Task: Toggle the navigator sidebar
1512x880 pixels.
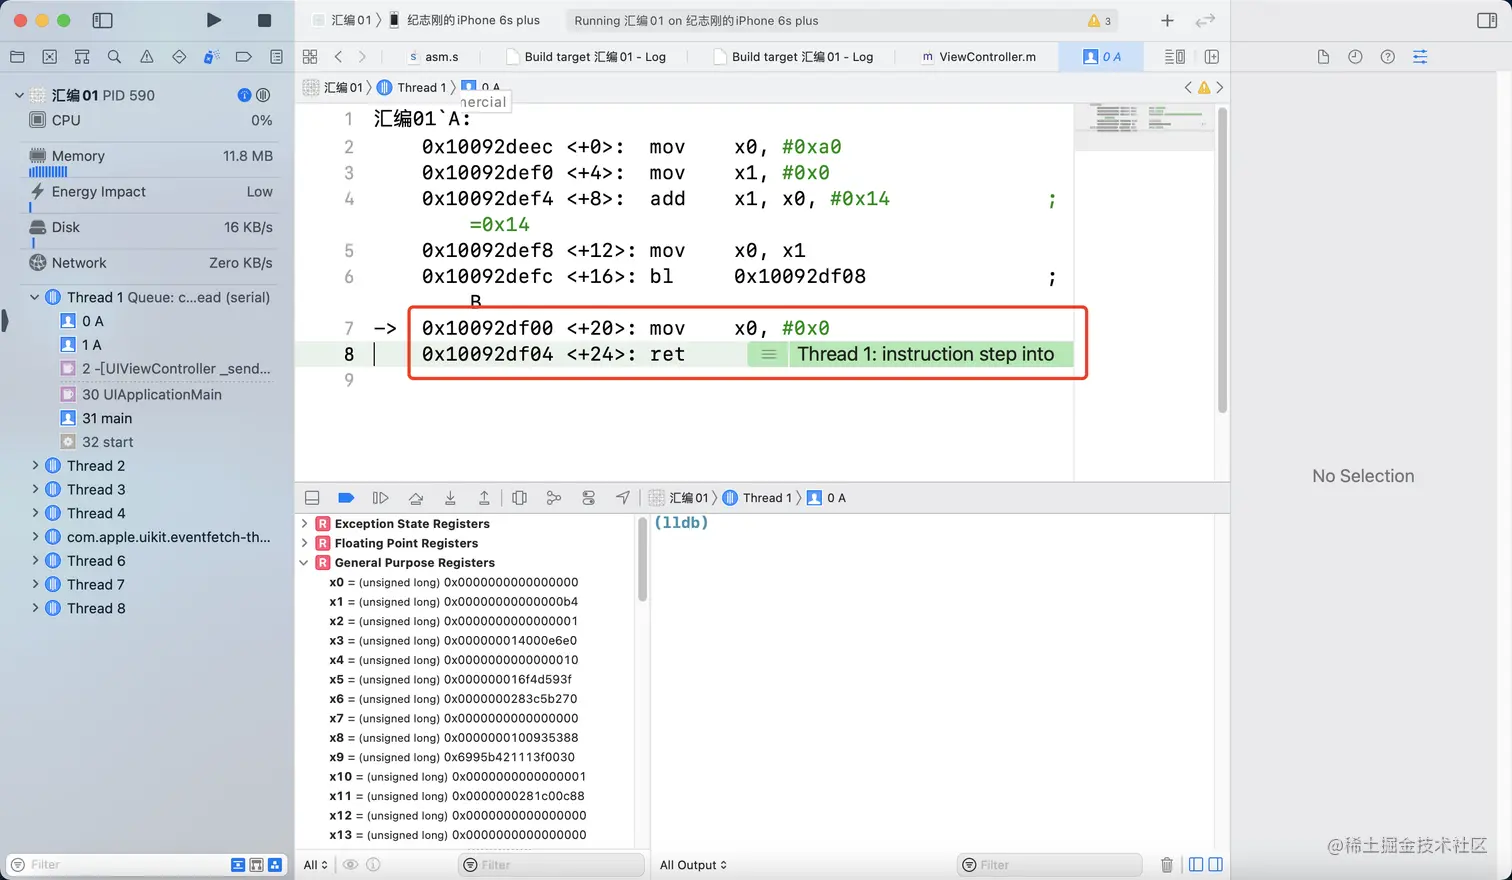Action: tap(102, 20)
